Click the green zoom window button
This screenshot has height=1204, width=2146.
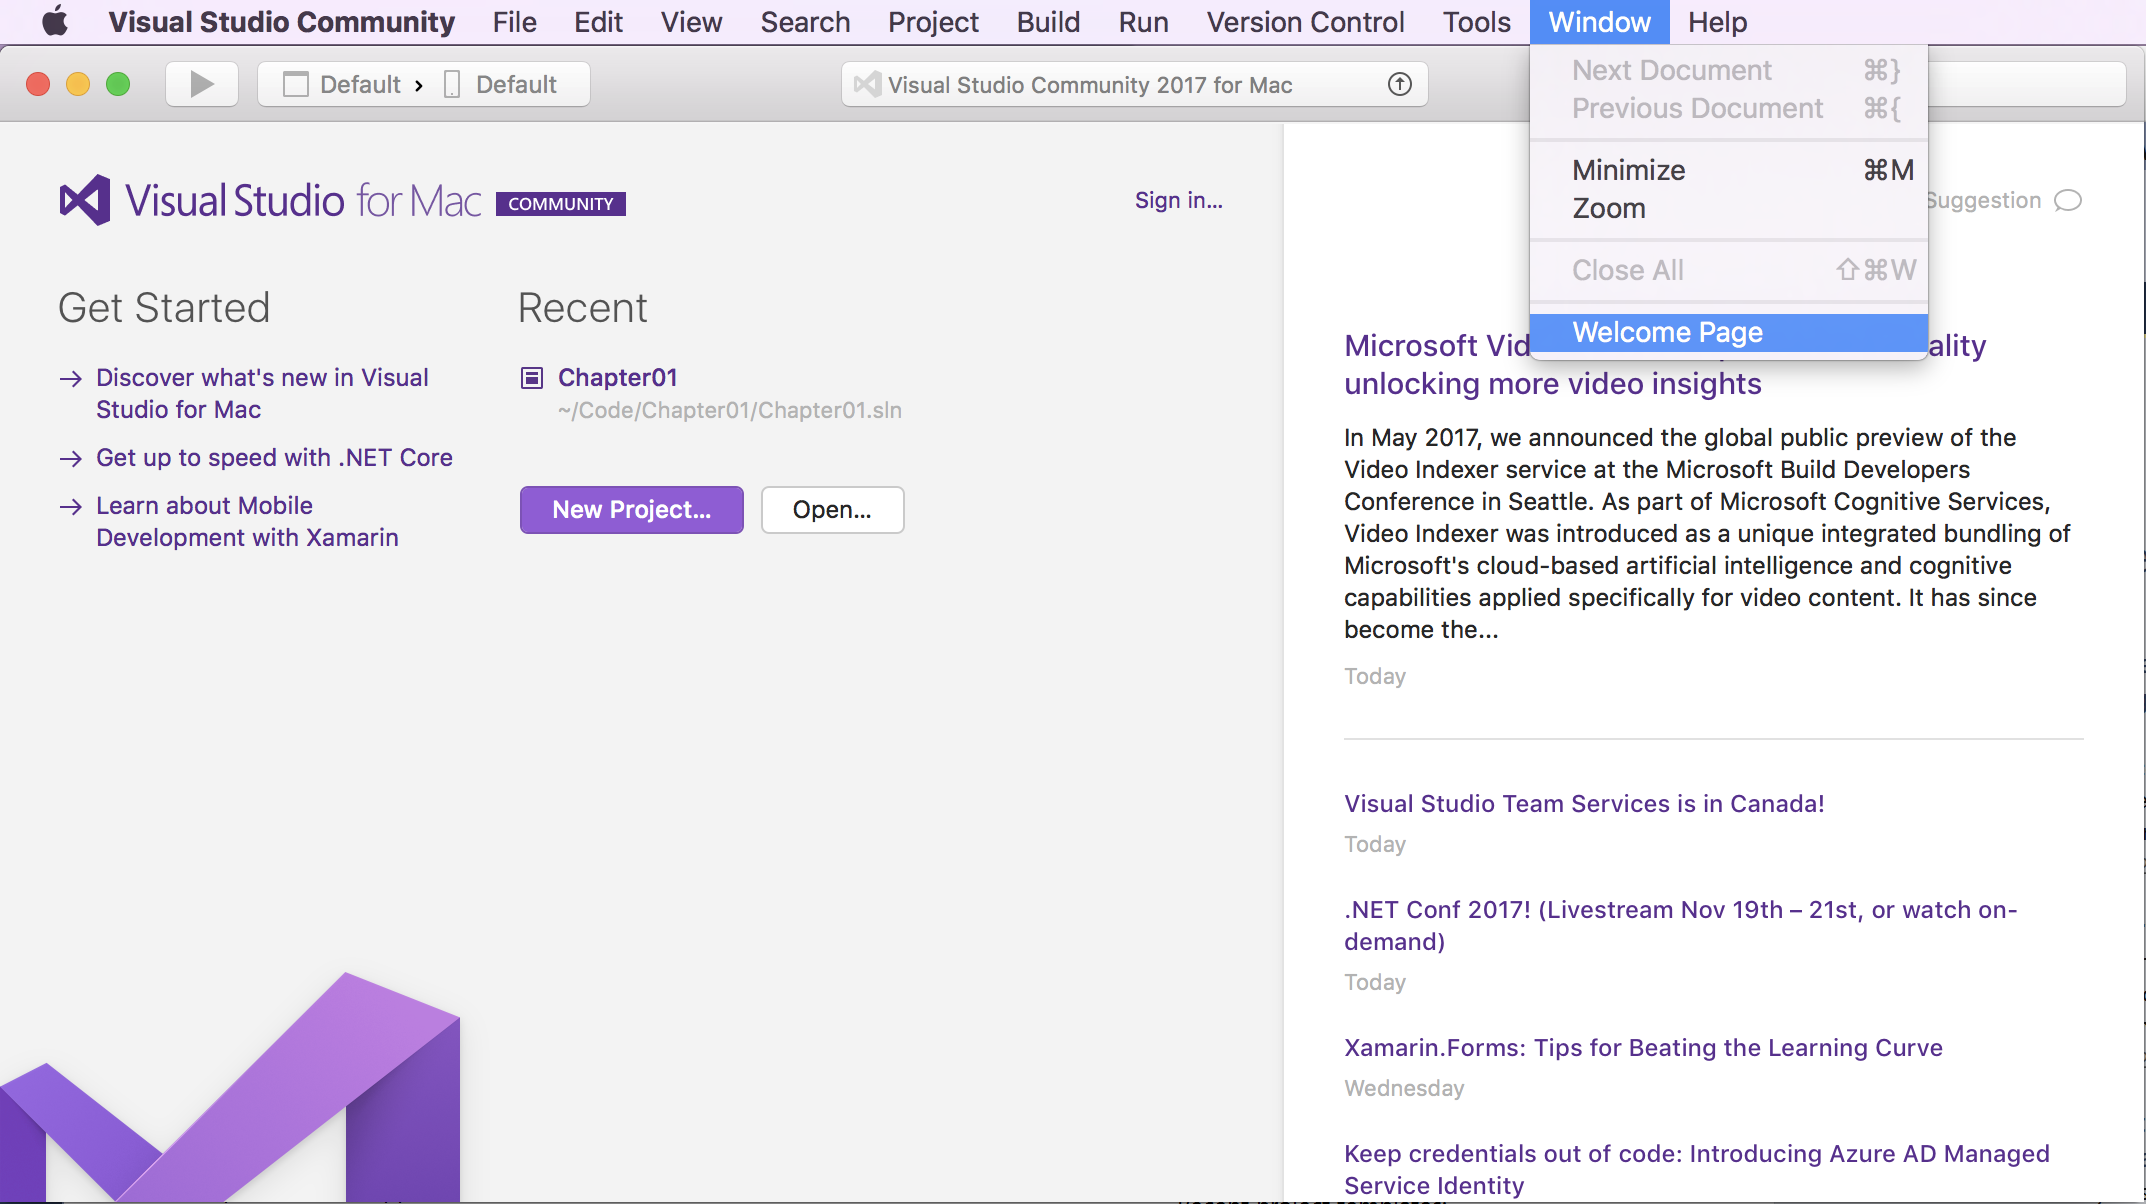[x=118, y=84]
